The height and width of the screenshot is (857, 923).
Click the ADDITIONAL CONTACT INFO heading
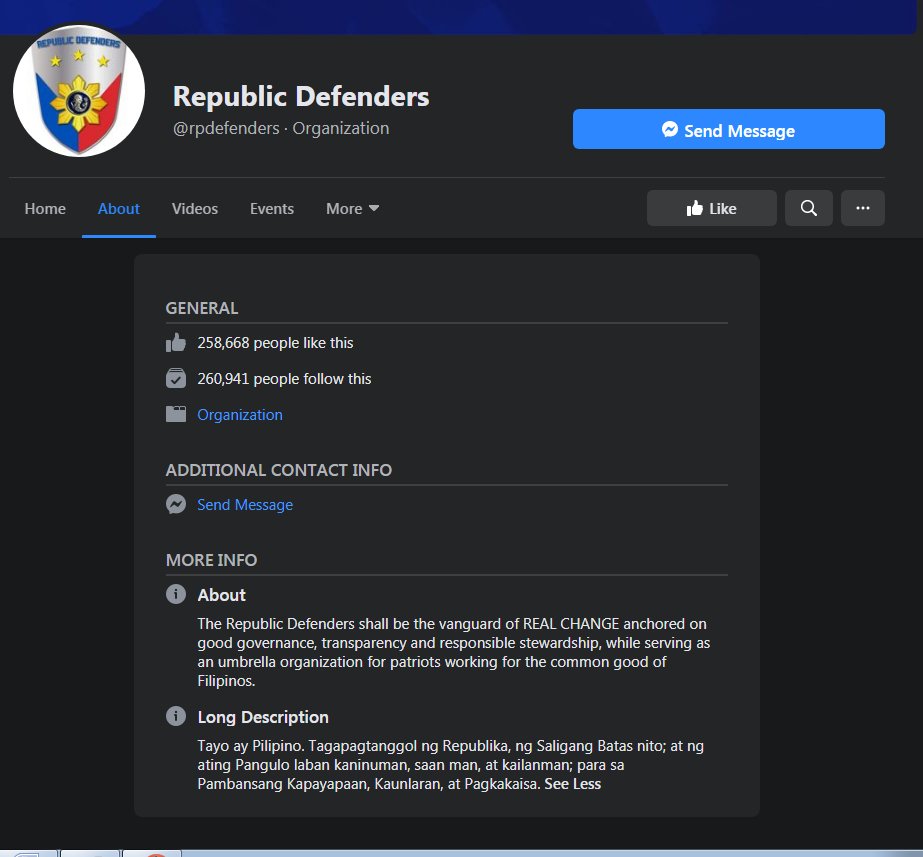[x=278, y=470]
